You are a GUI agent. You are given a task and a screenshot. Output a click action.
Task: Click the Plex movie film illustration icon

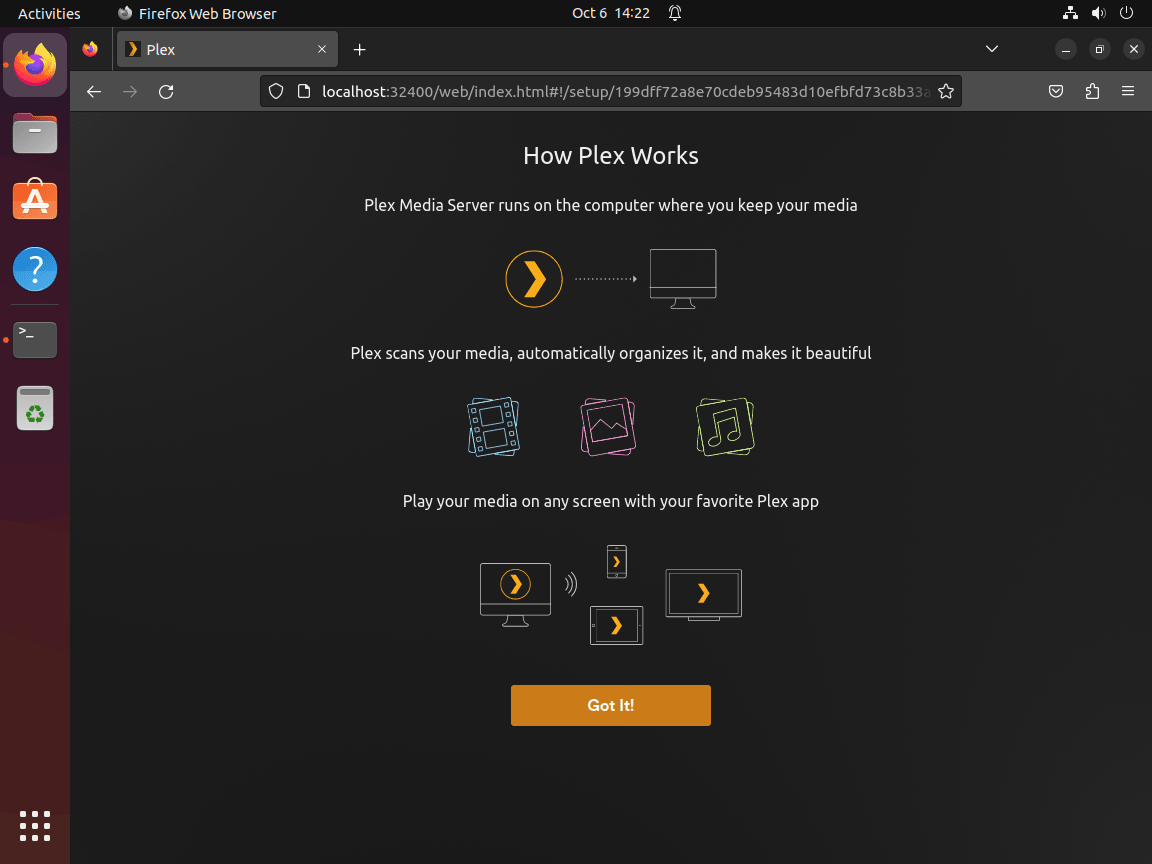coord(493,426)
